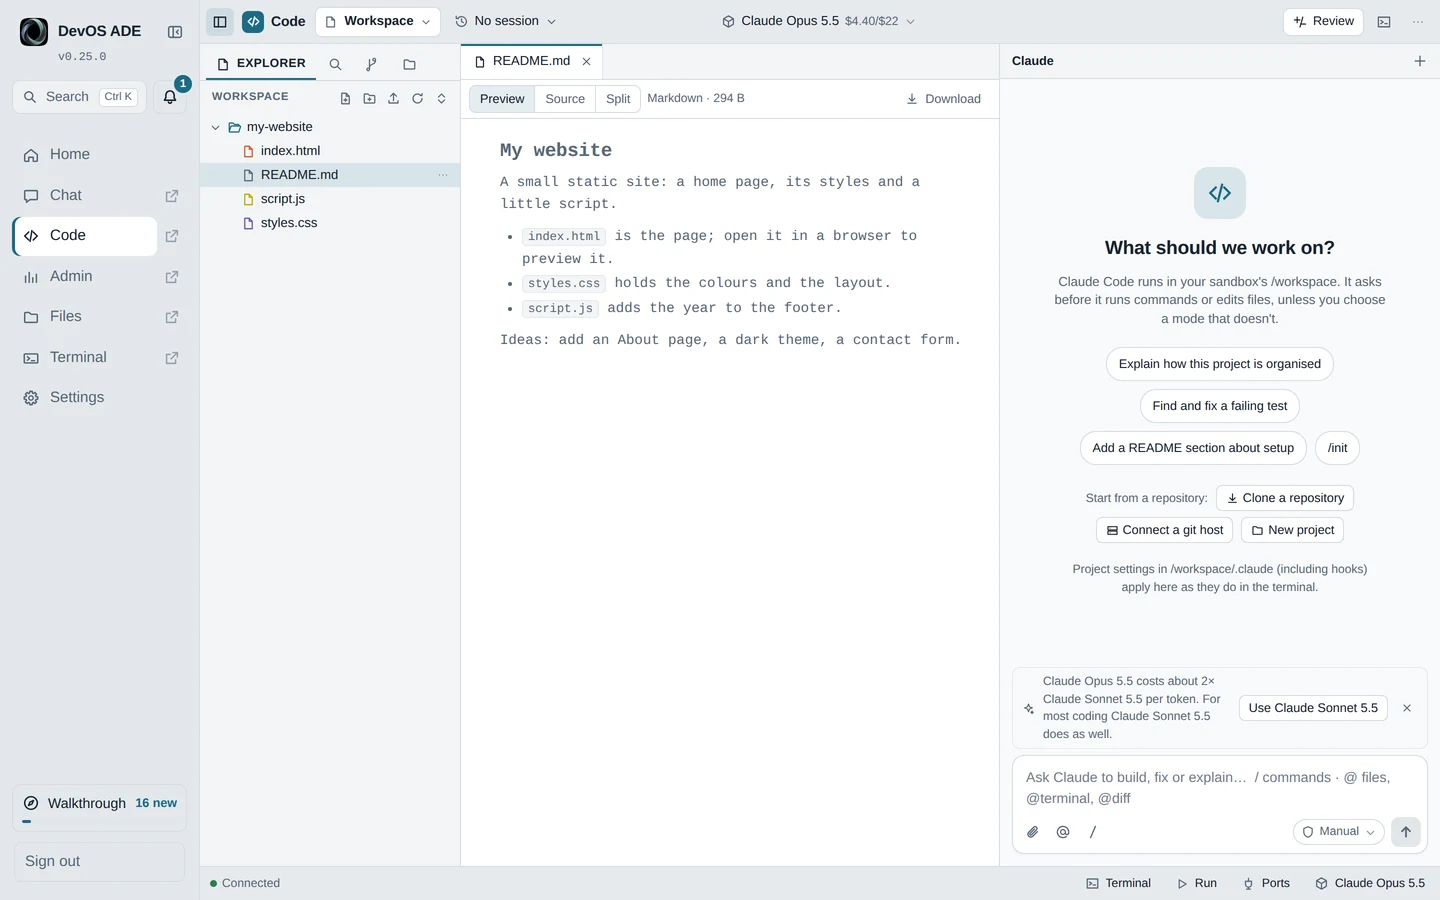Insert a slash command in prompt

pyautogui.click(x=1093, y=832)
